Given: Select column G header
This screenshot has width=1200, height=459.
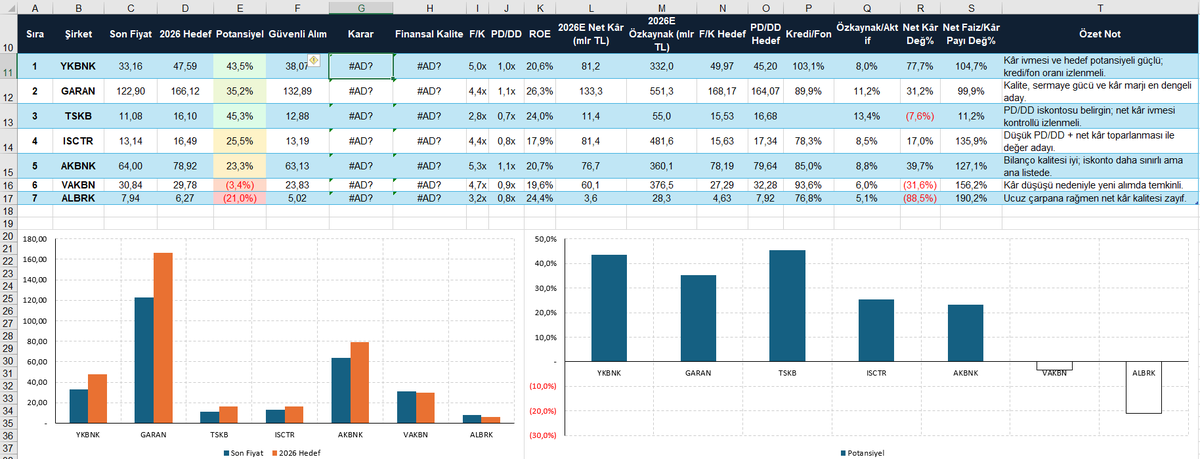Looking at the screenshot, I should 360,7.
